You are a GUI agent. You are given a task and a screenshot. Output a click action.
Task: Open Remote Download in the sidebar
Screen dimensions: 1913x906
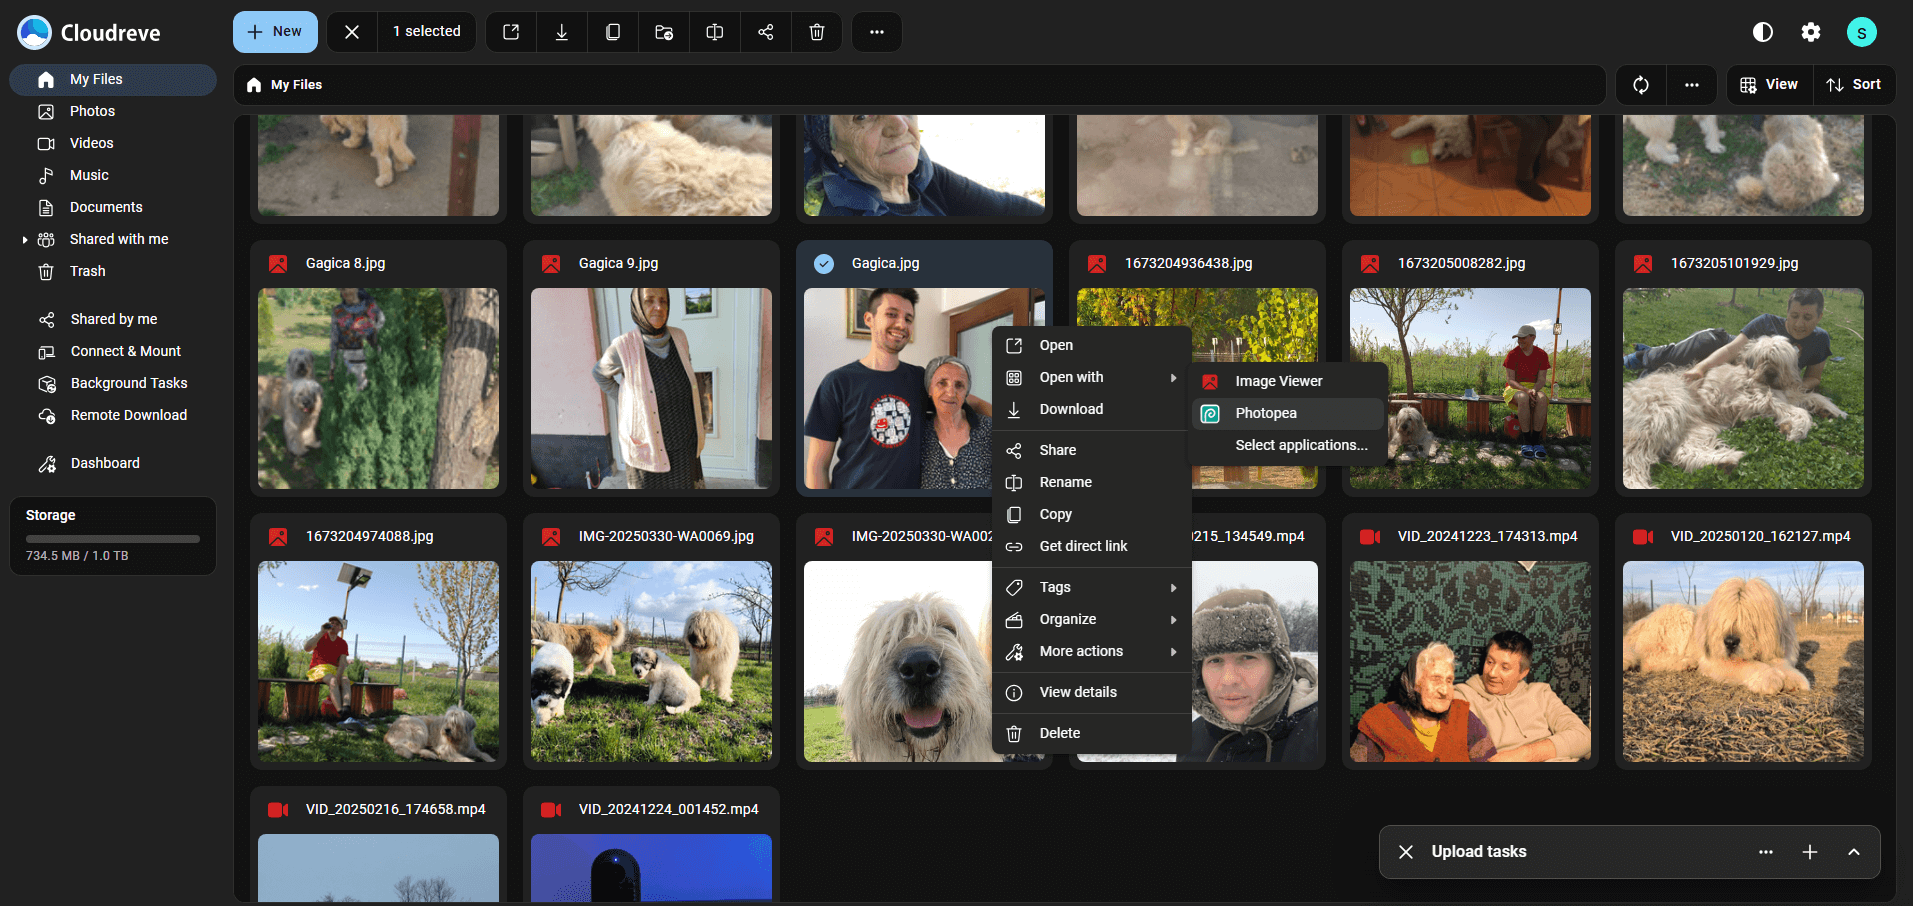coord(112,415)
